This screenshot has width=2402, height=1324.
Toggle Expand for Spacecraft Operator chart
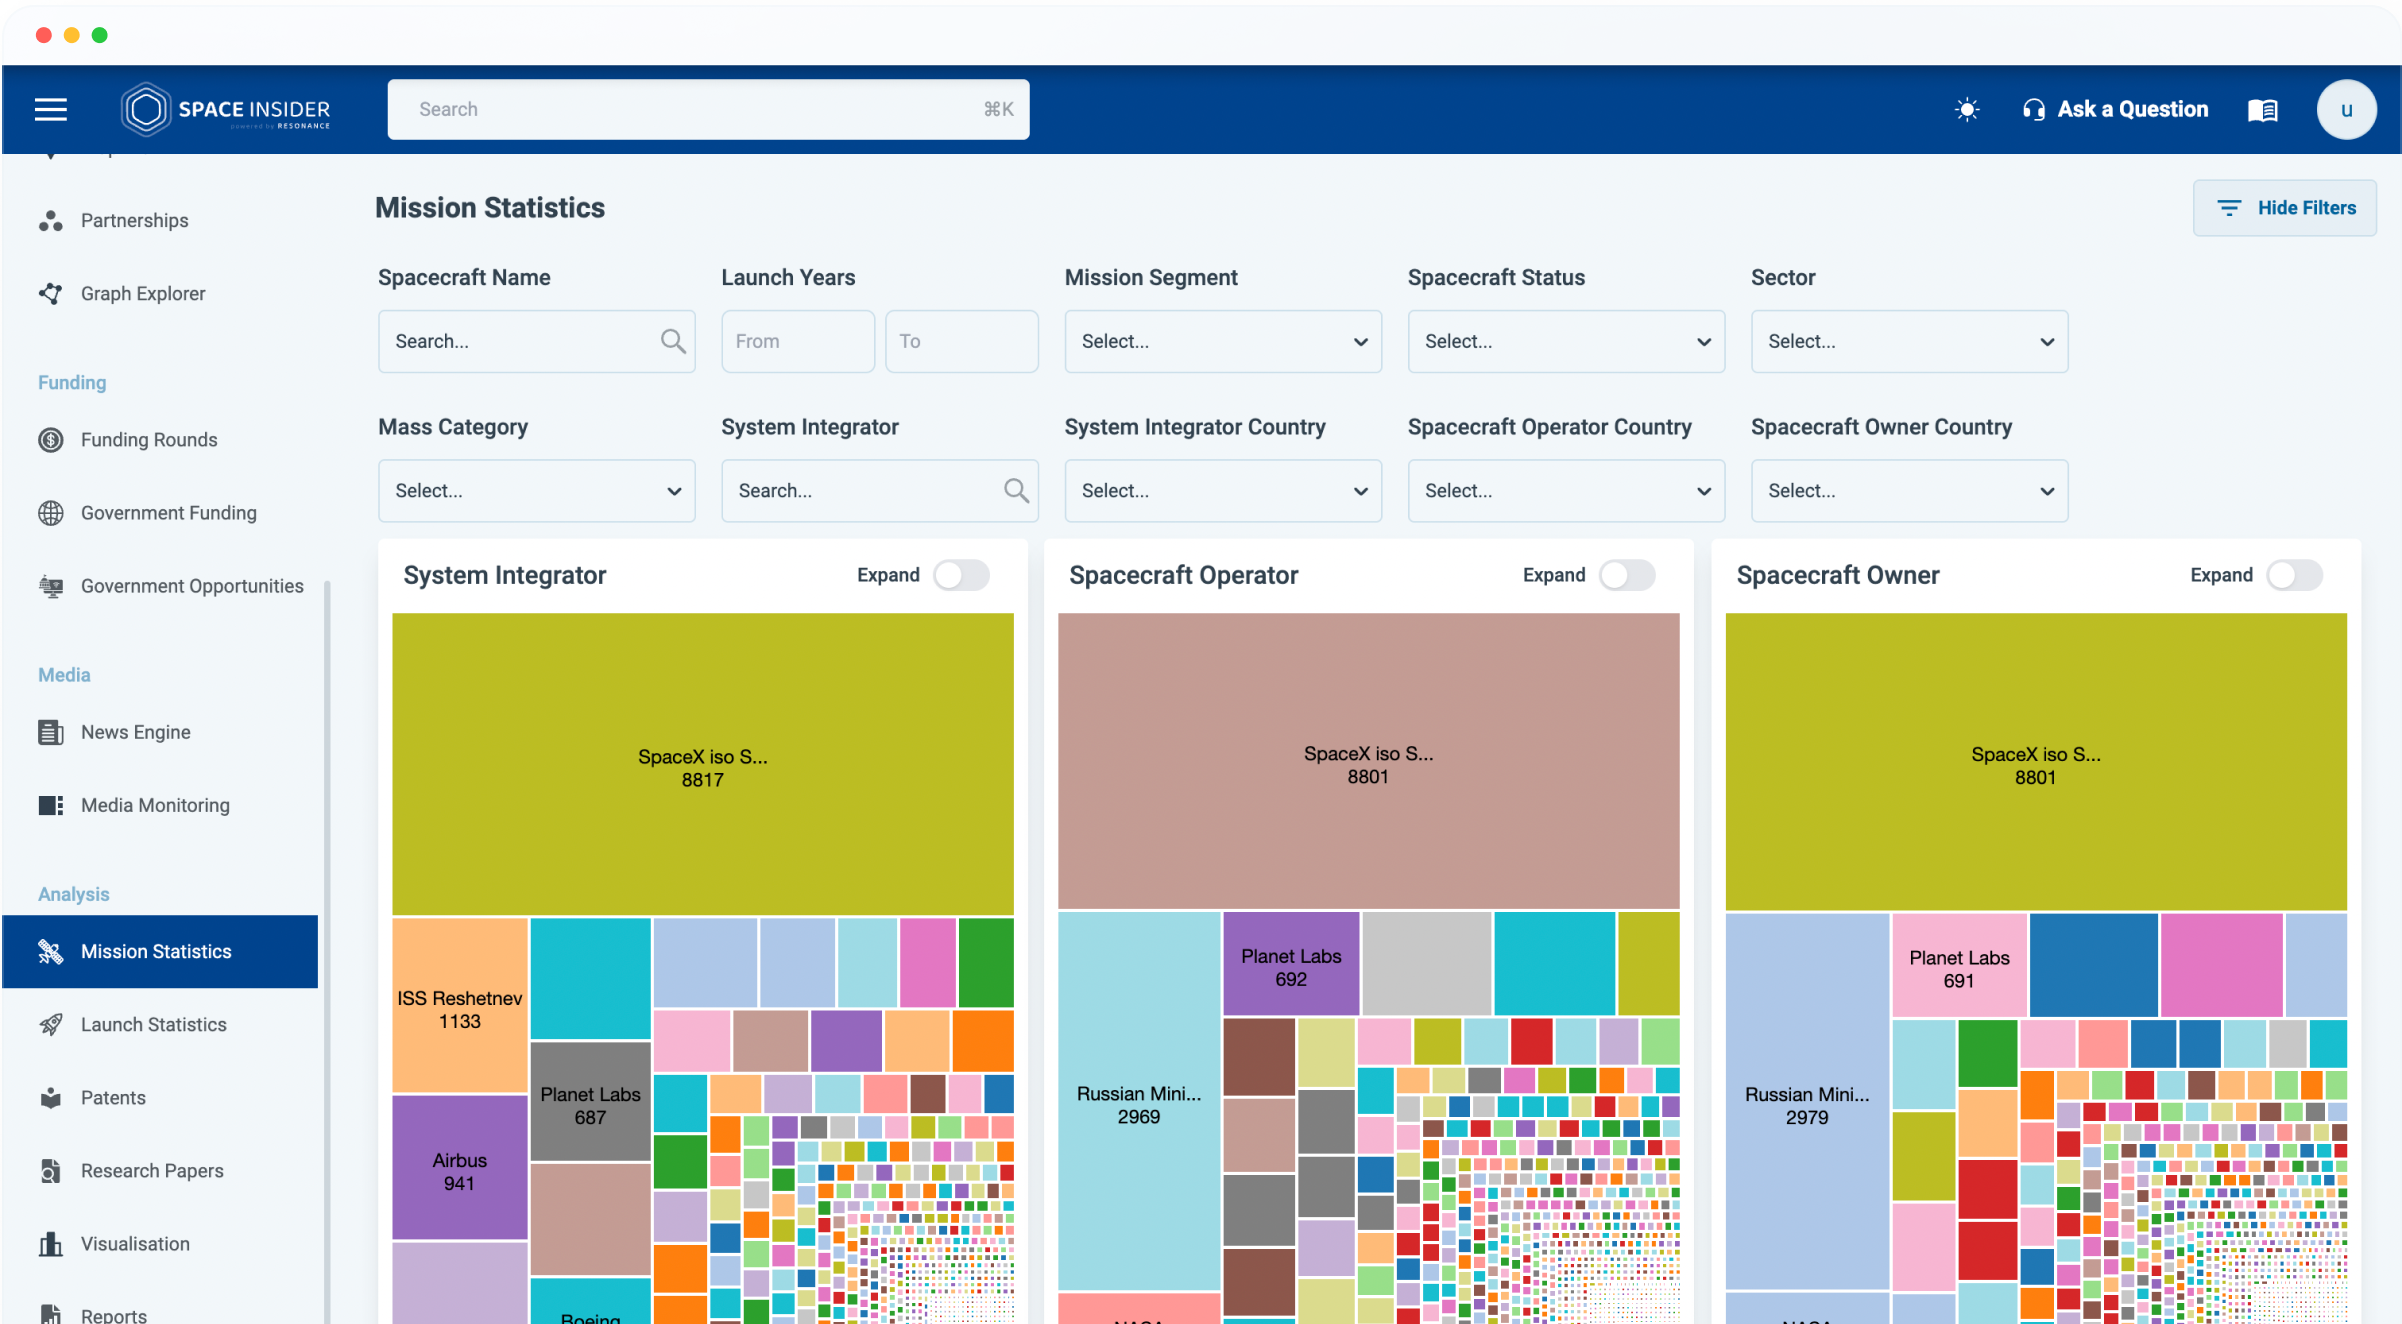(x=1627, y=575)
